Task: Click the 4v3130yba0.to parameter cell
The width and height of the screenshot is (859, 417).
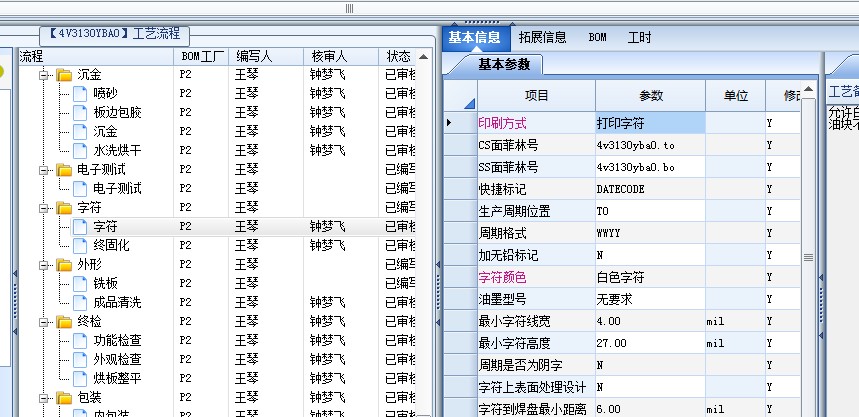Action: point(650,145)
